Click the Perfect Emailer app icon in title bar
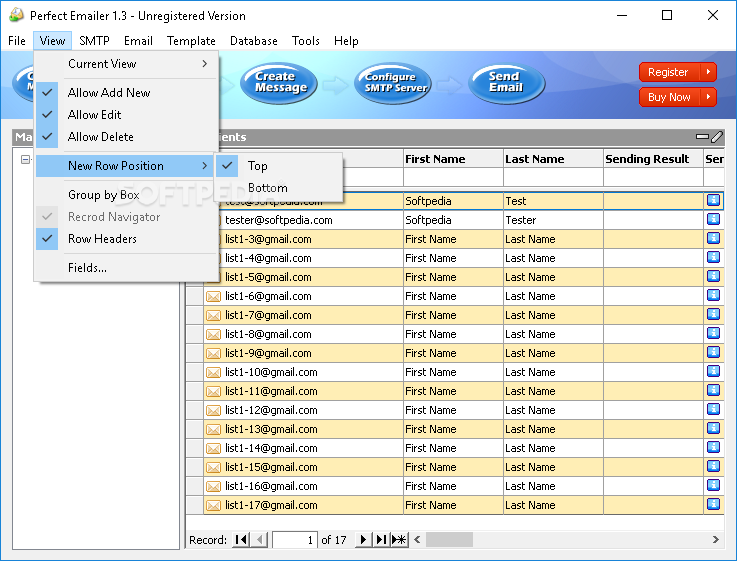 16,15
